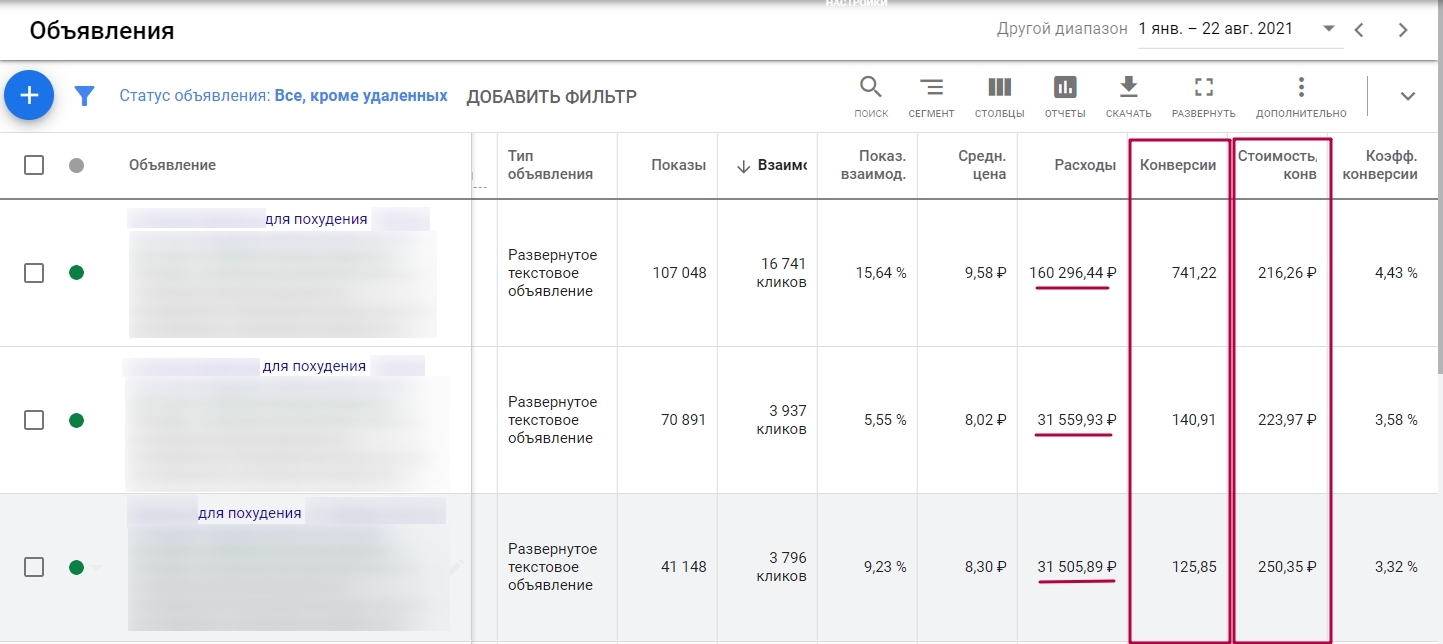Screen dimensions: 1443x644
Task: Sort by the Расходы column header
Action: (x=1085, y=165)
